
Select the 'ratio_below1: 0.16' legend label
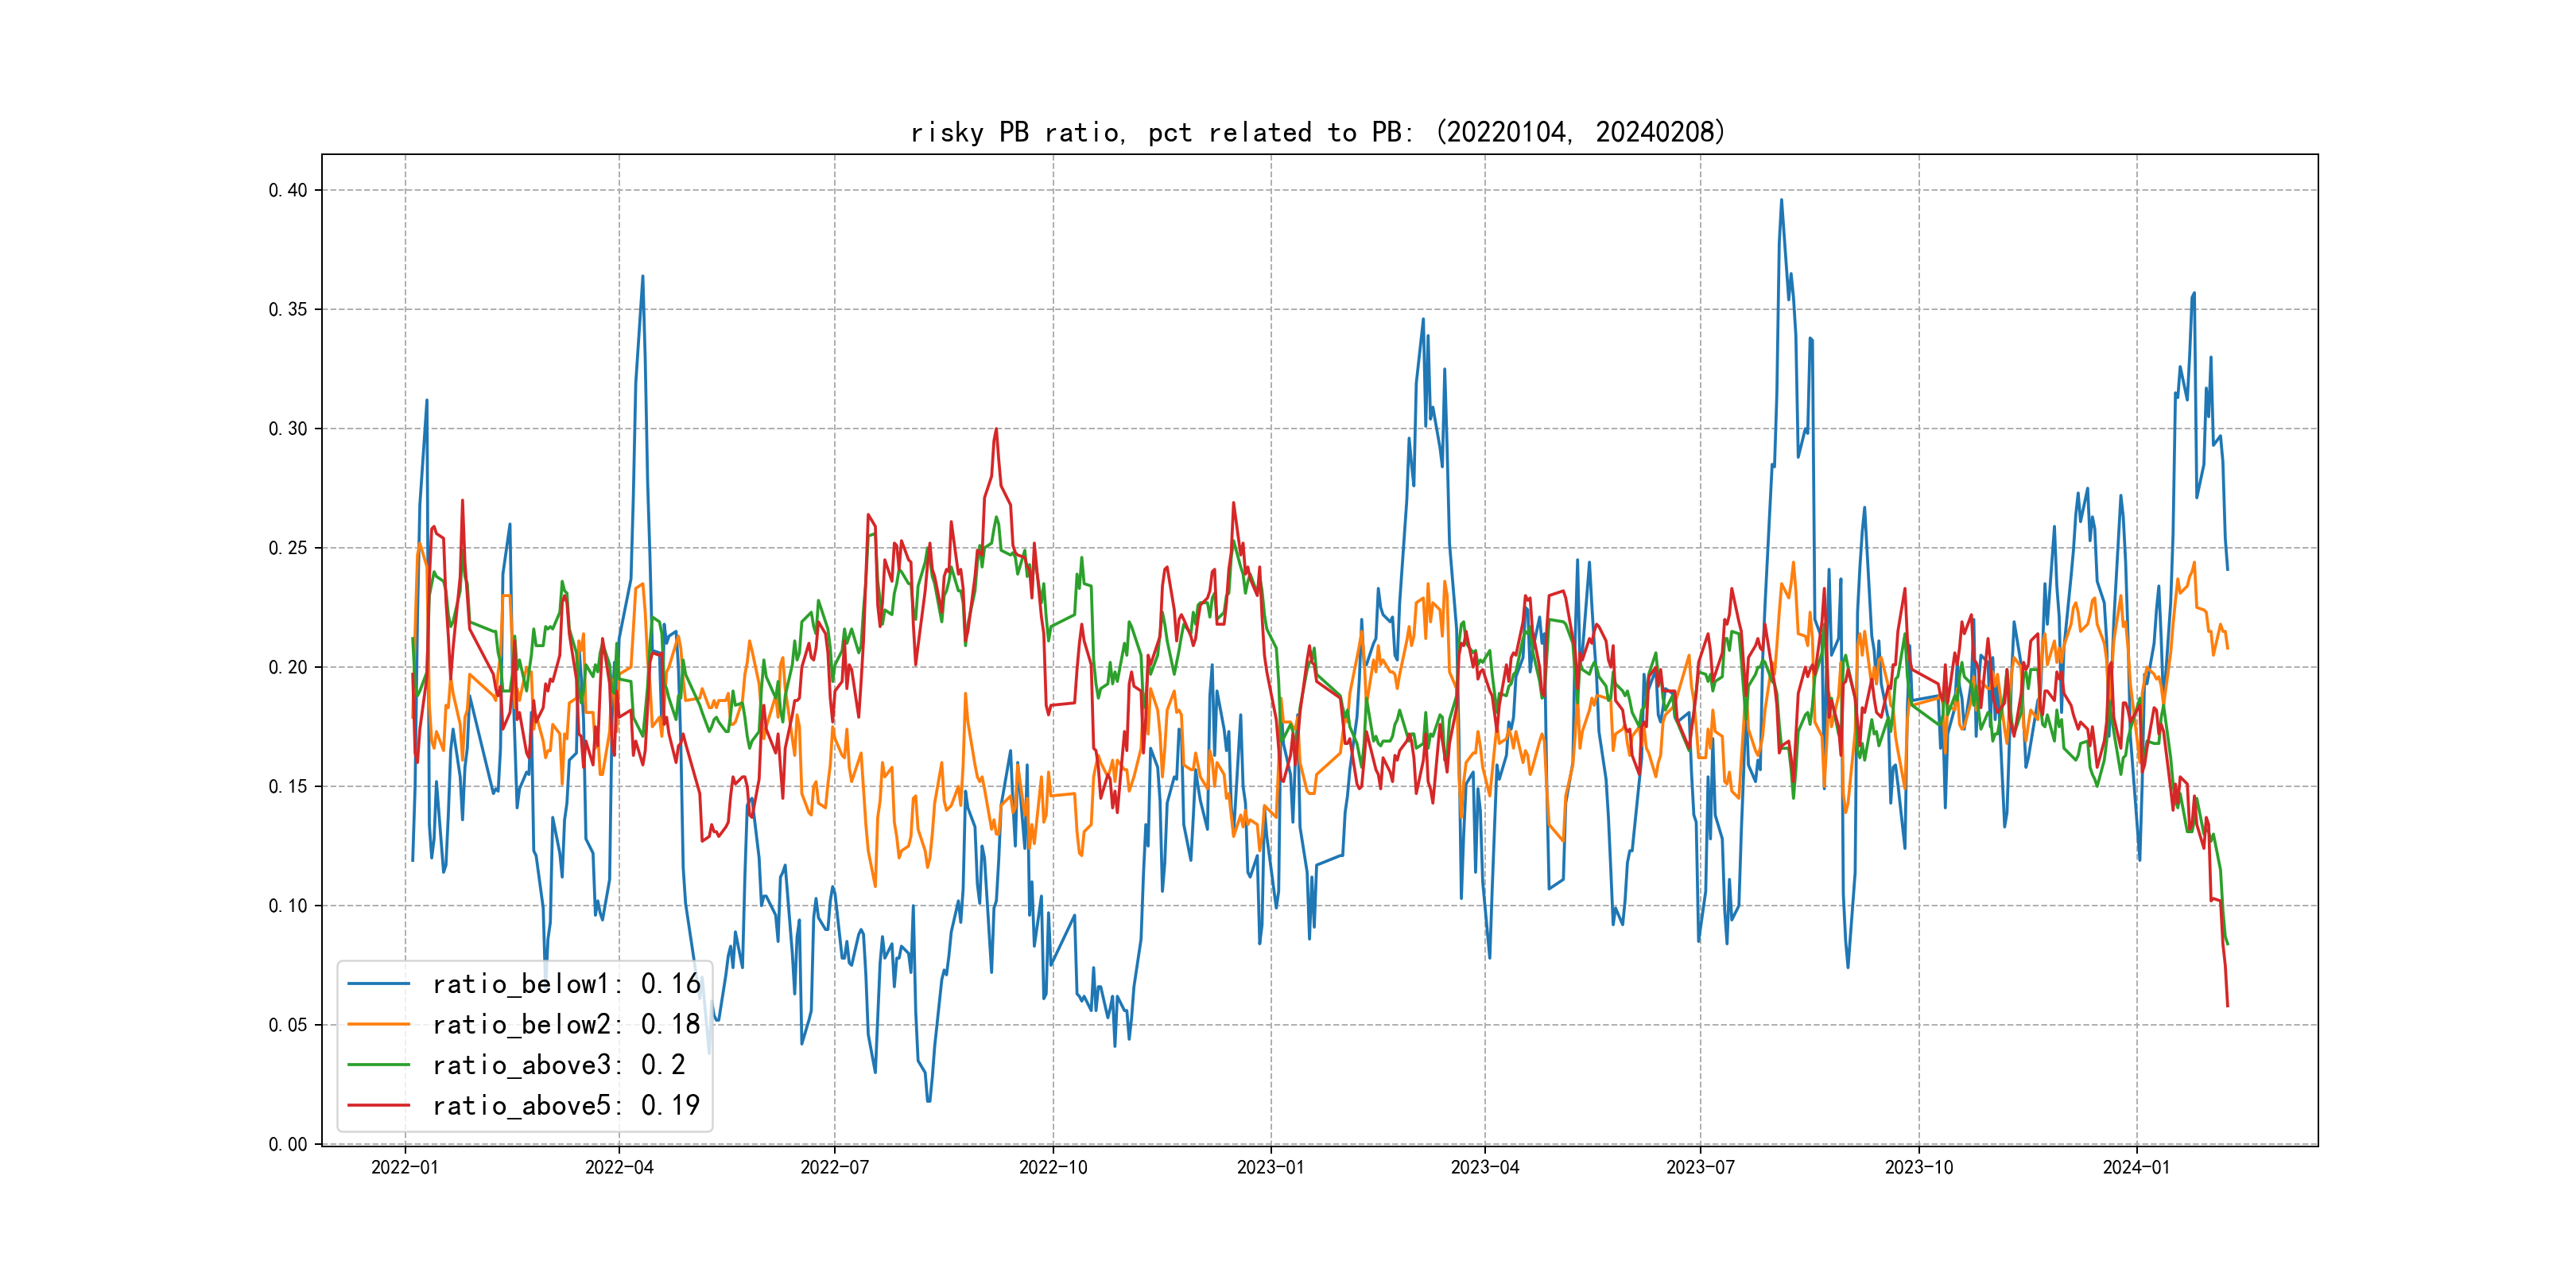point(566,984)
